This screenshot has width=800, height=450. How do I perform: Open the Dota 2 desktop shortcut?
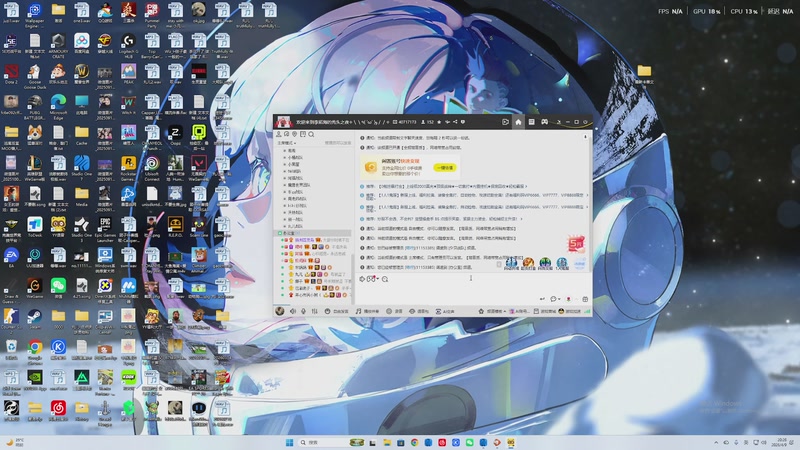[x=11, y=74]
